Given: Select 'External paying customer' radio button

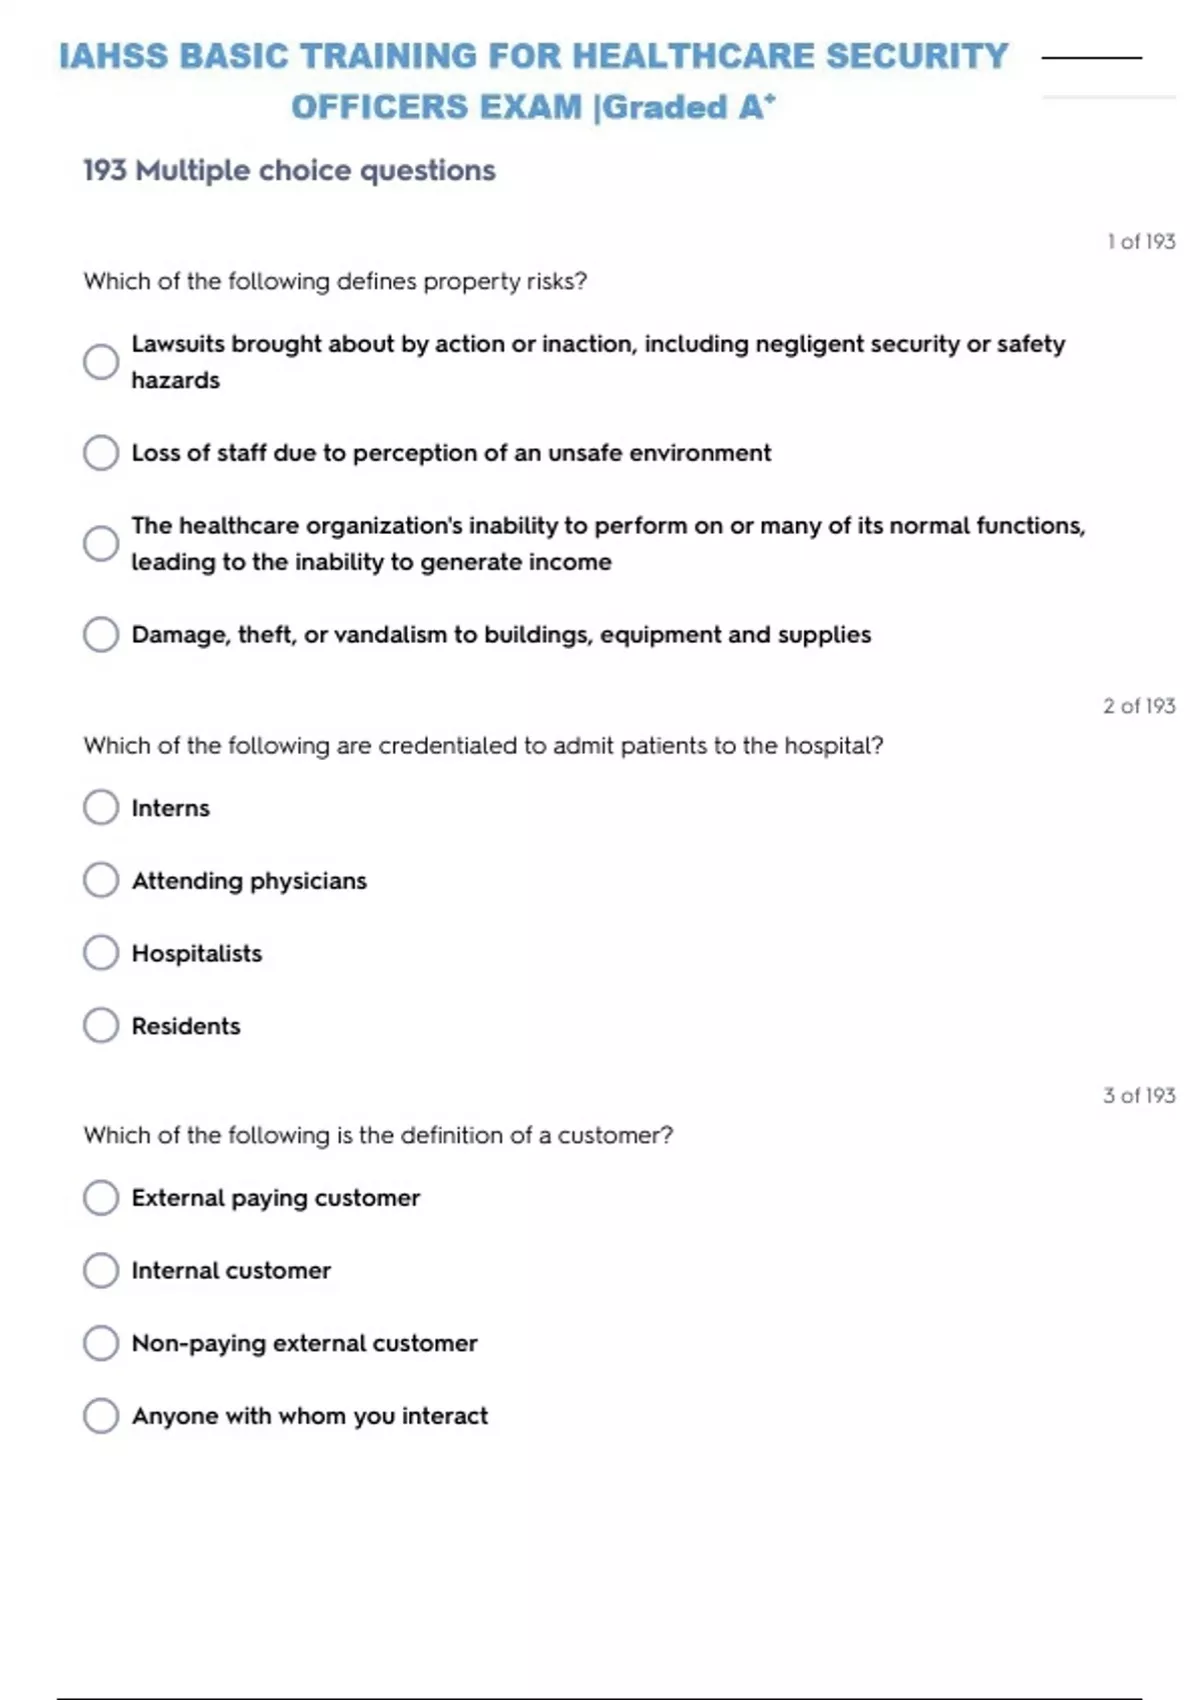Looking at the screenshot, I should 101,1198.
